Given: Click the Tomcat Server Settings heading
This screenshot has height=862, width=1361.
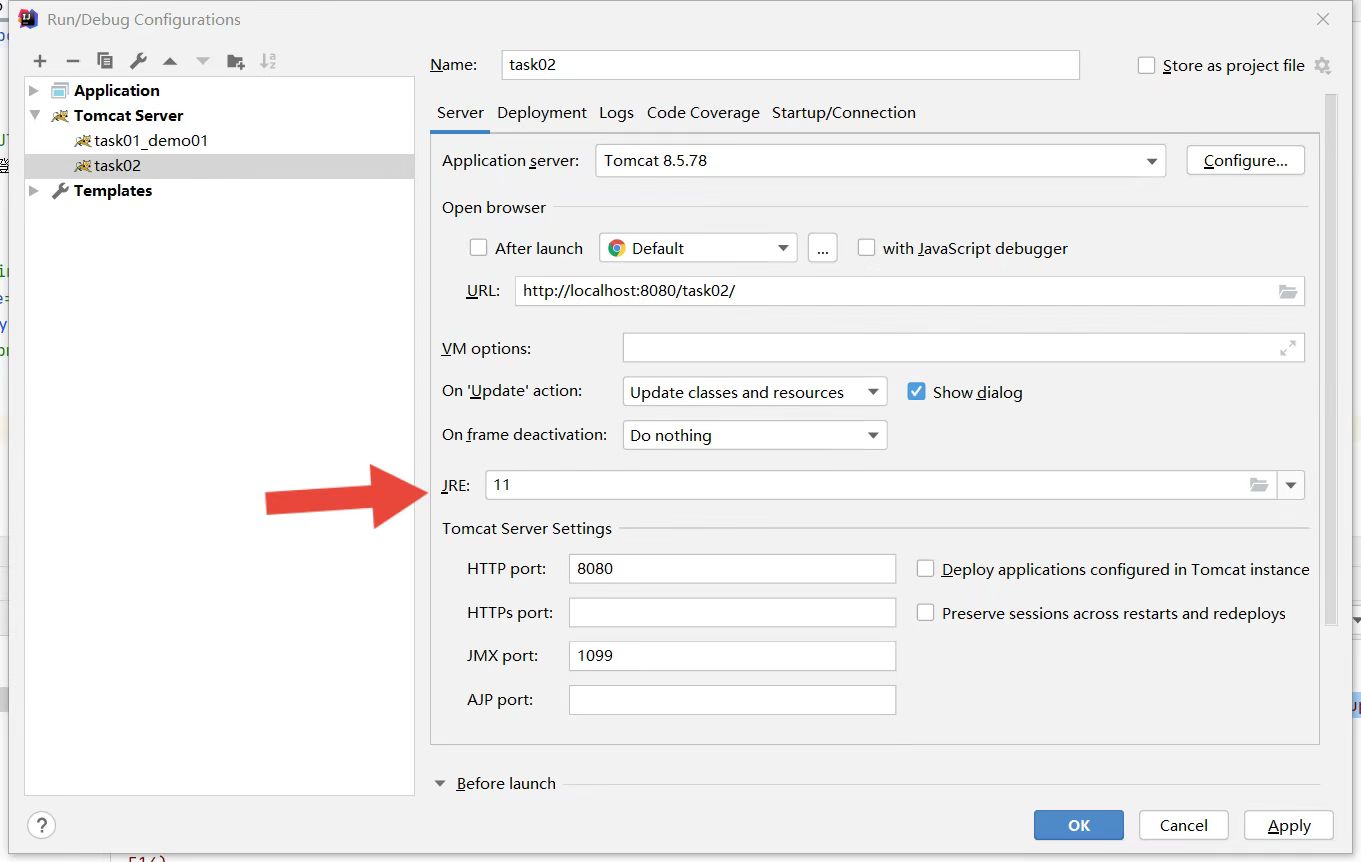Looking at the screenshot, I should [x=527, y=528].
